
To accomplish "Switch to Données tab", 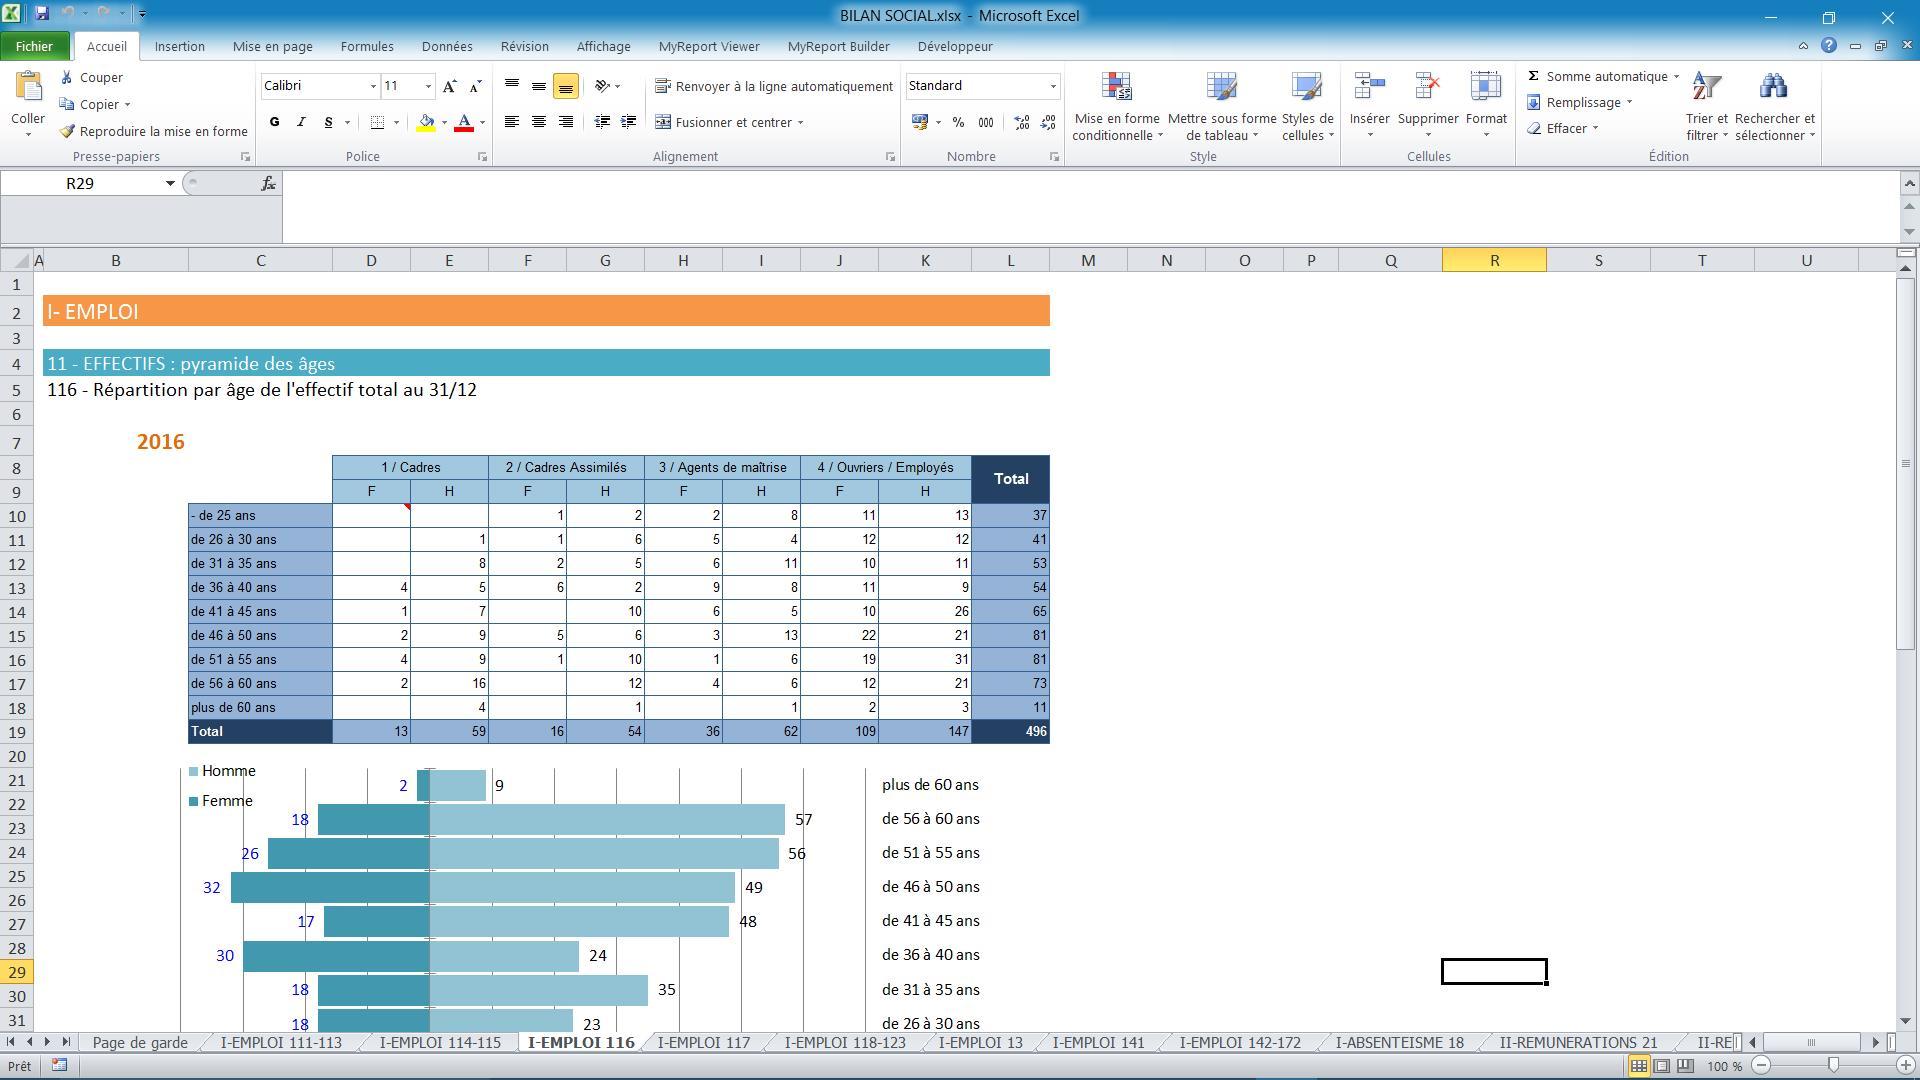I will tap(447, 46).
